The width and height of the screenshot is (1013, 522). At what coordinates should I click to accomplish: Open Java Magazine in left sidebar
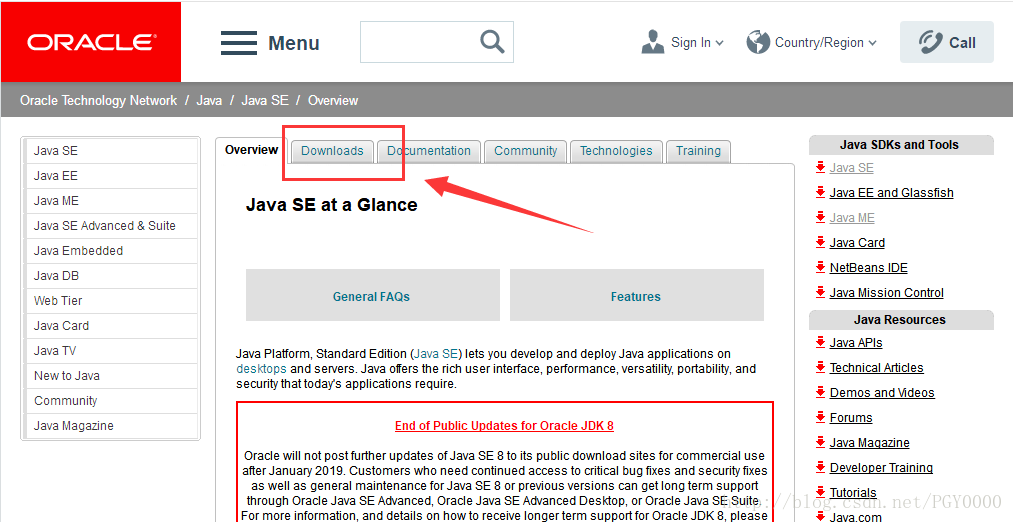[x=111, y=426]
